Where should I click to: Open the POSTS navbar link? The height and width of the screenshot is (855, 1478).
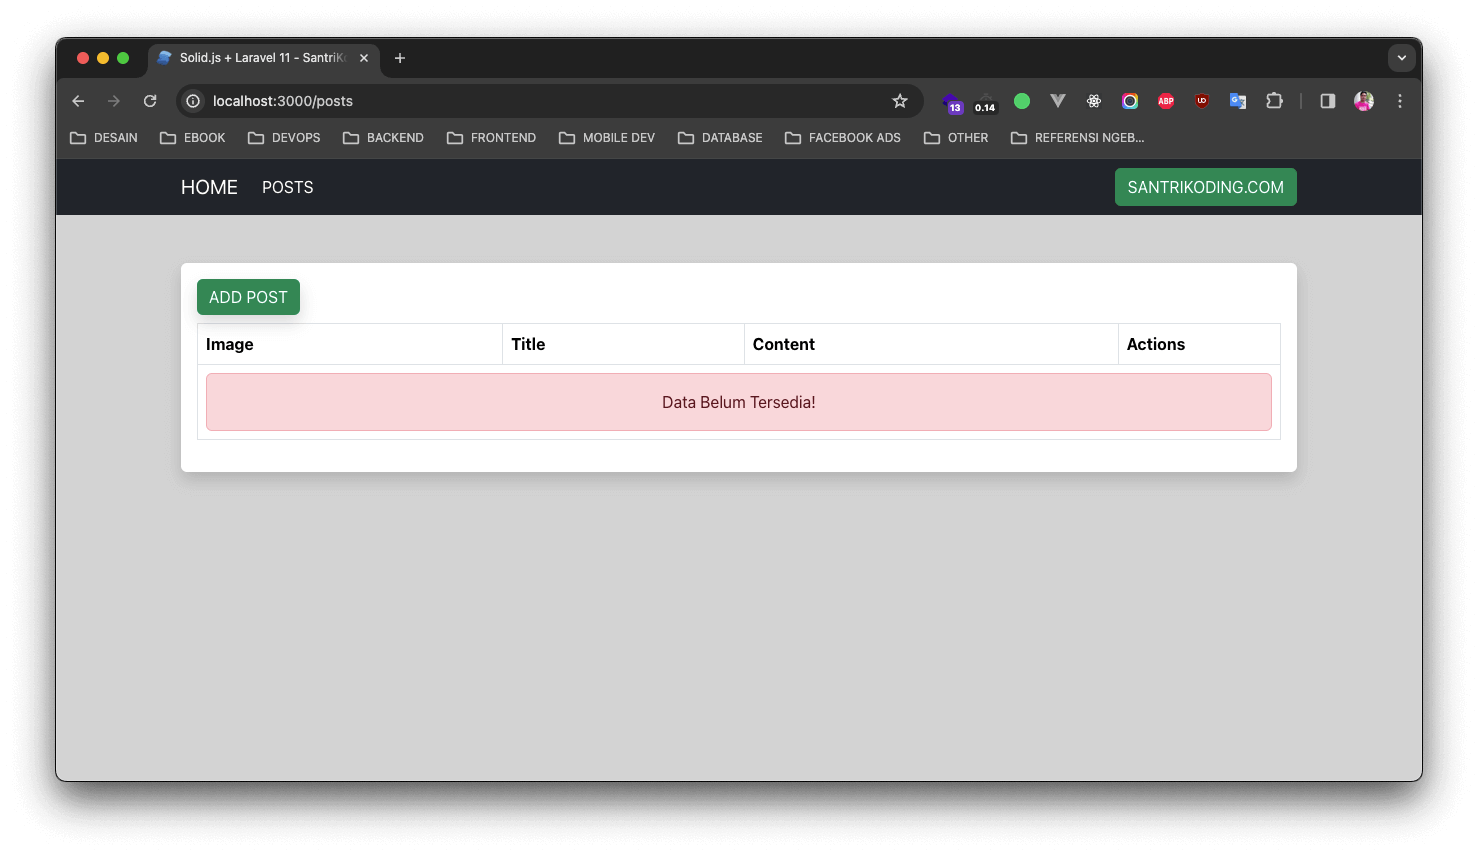[x=288, y=187]
